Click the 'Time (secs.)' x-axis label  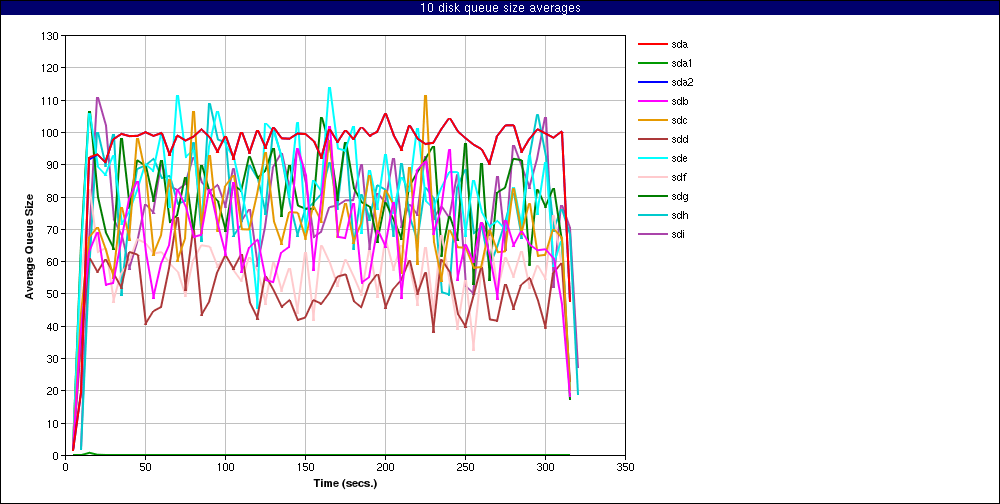345,484
